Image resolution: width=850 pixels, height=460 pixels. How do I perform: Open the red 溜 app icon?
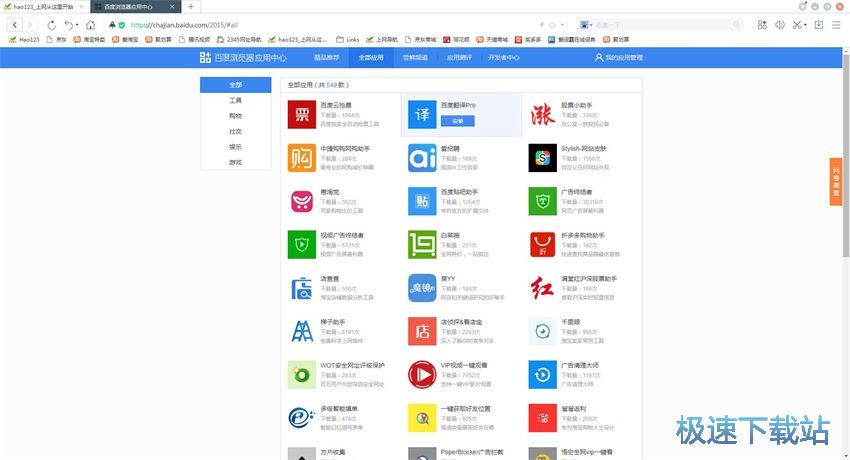point(543,418)
